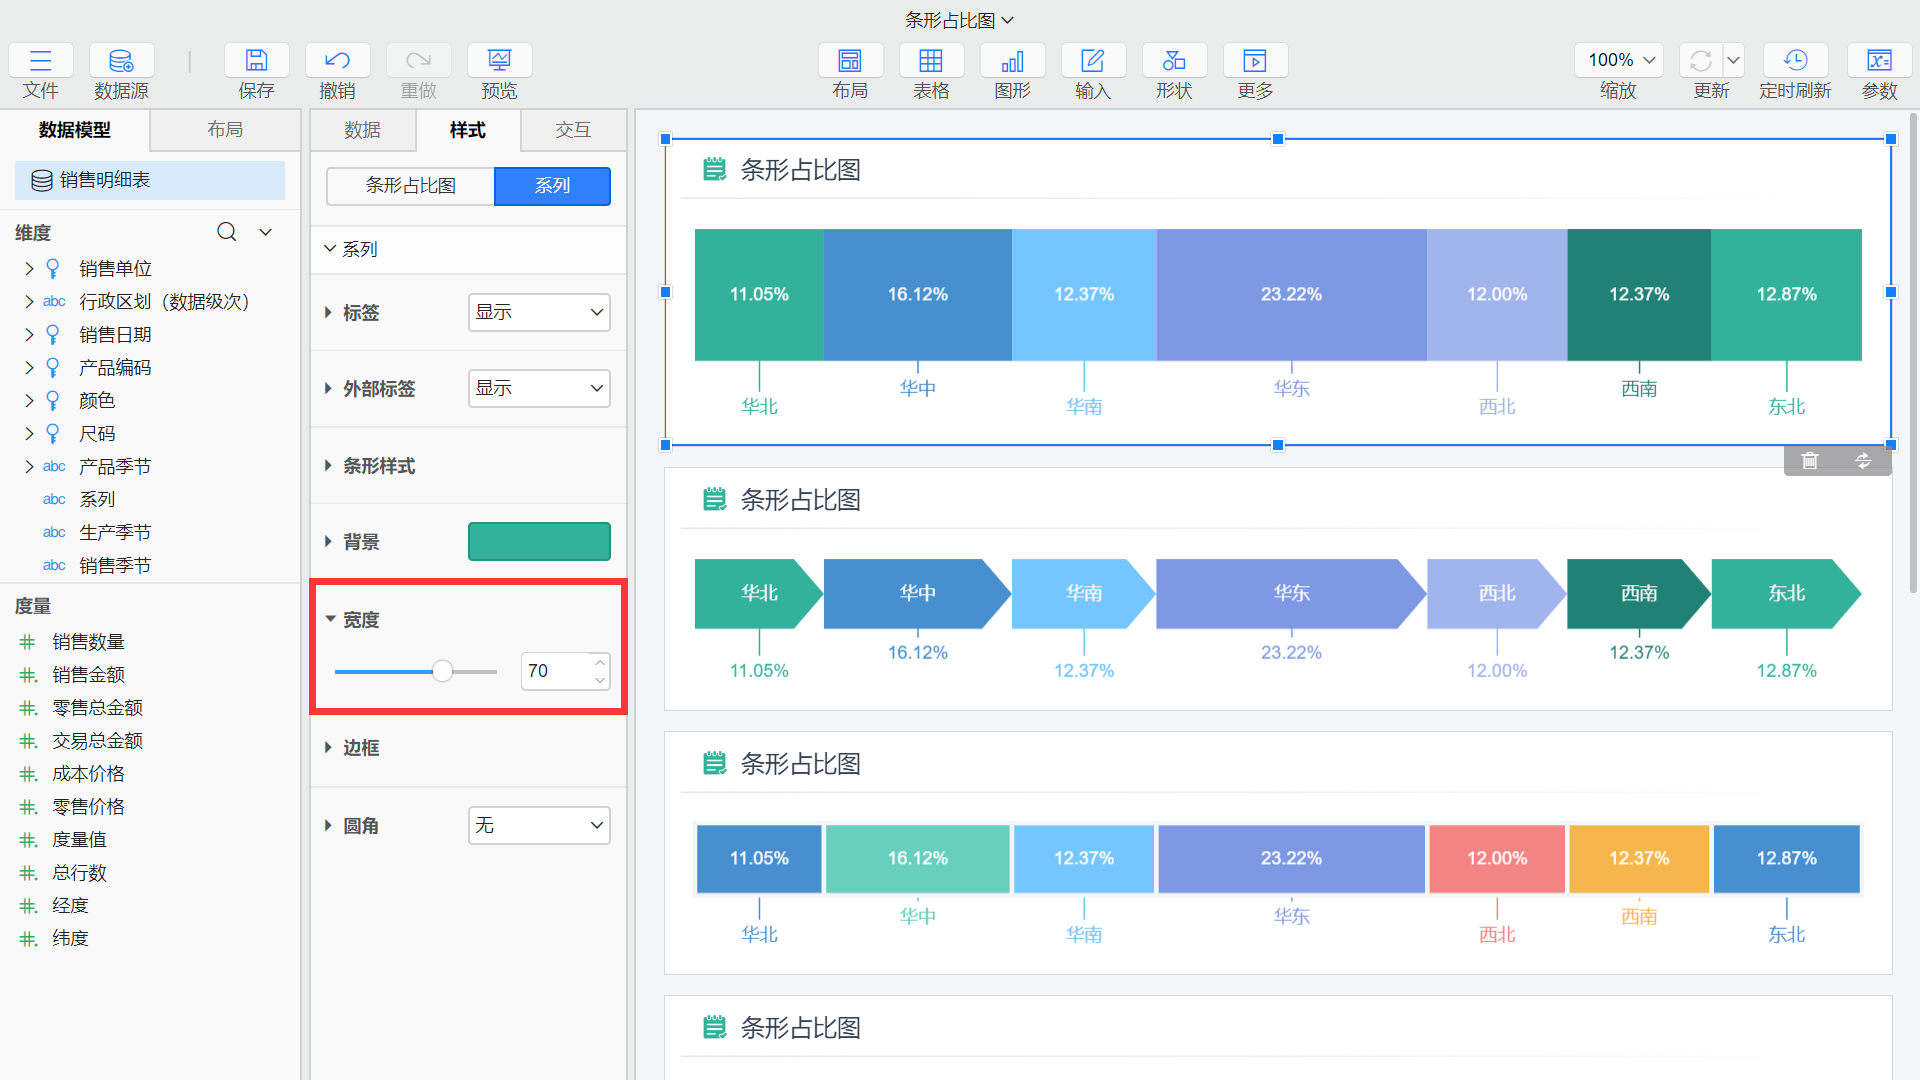Switch to the 布局 tab in left panel

tap(225, 130)
